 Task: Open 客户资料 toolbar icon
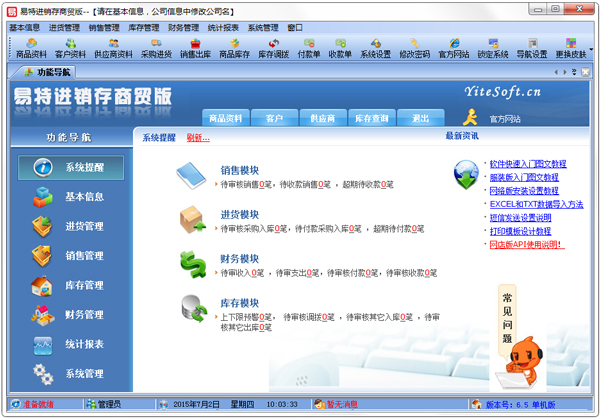(70, 49)
